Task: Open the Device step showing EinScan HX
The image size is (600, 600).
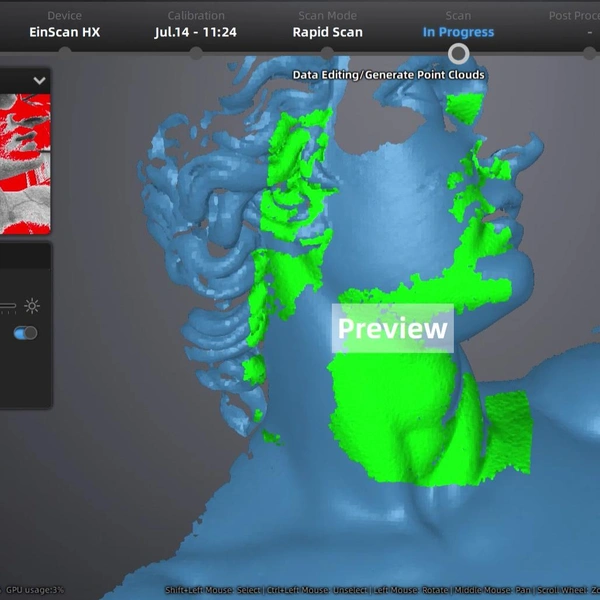Action: 65,24
